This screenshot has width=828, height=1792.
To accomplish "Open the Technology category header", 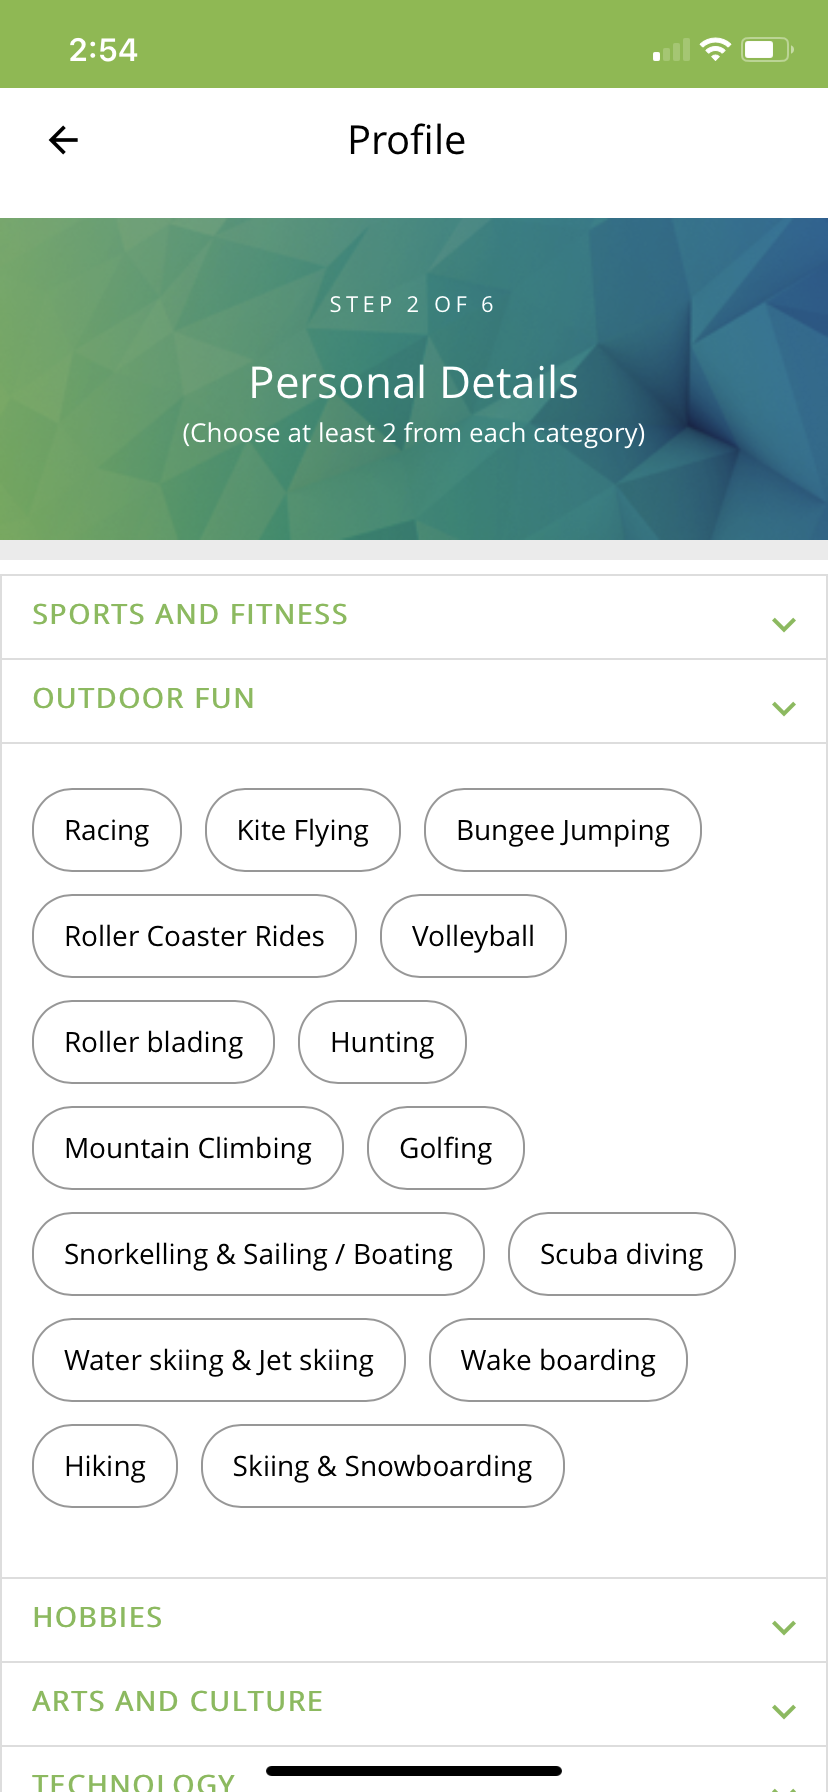I will [x=134, y=1780].
